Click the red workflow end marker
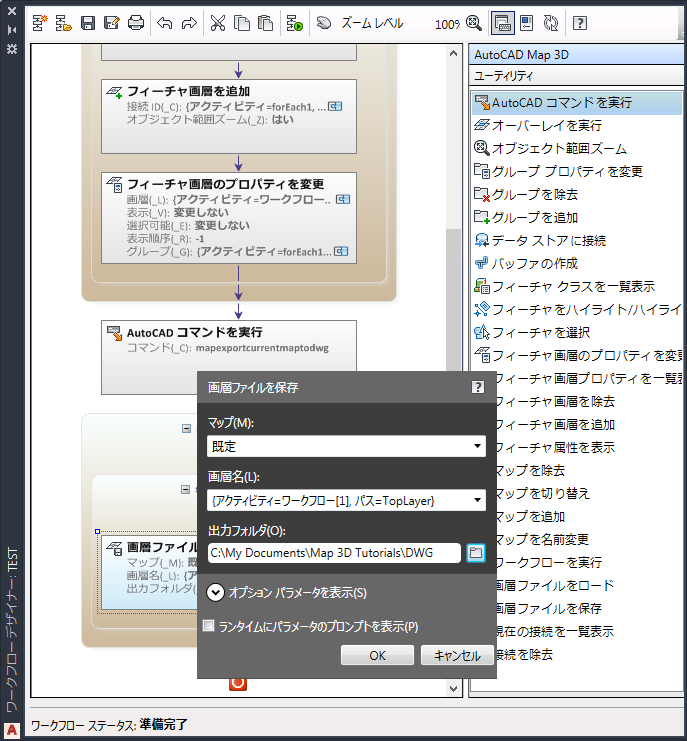The height and width of the screenshot is (741, 687). click(238, 684)
